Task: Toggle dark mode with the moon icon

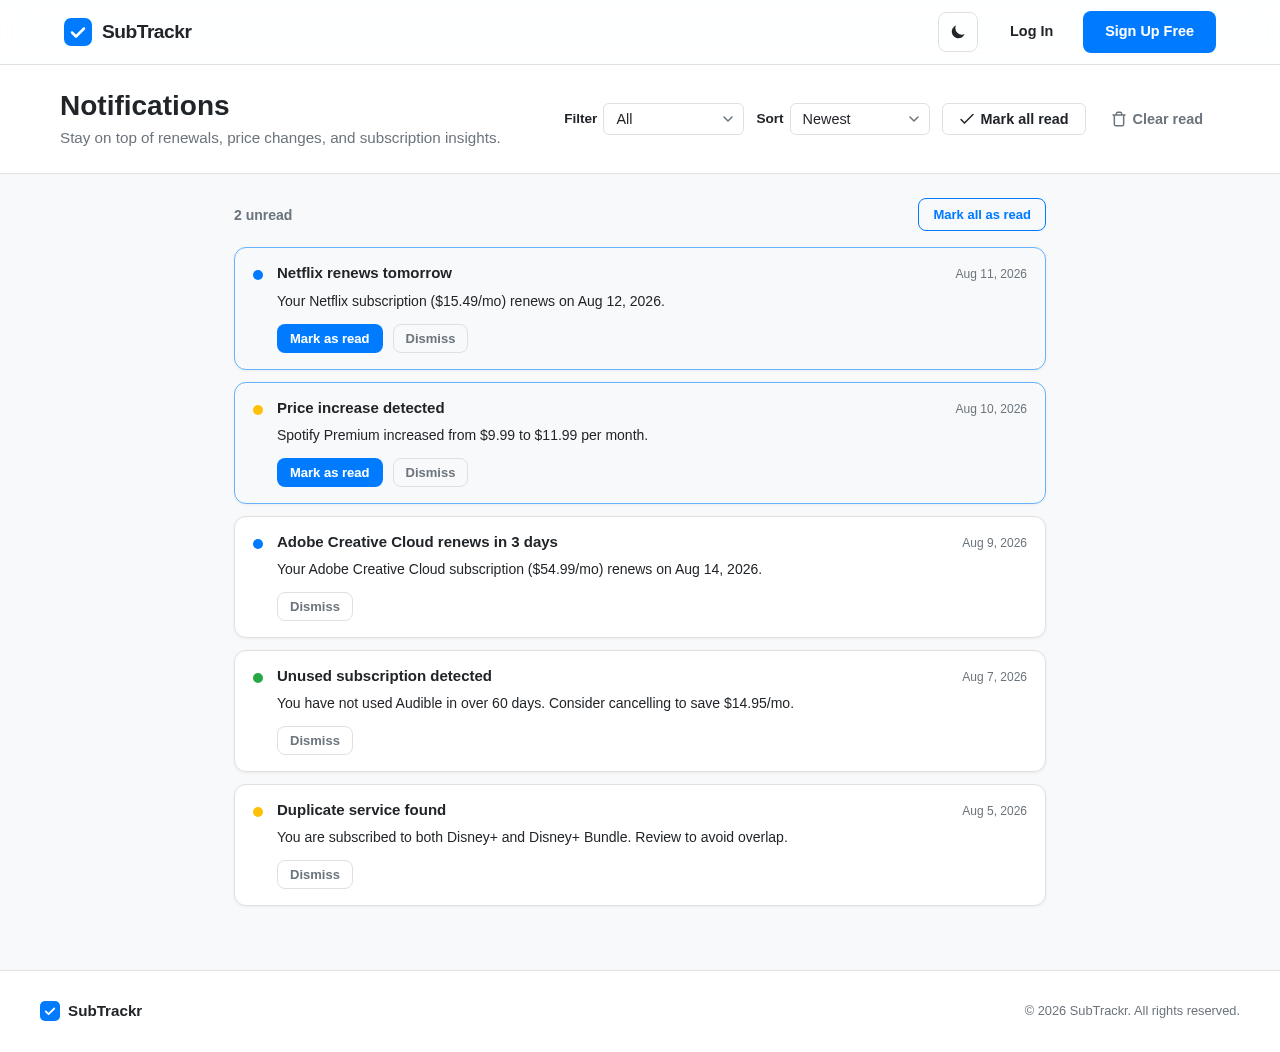Action: click(x=958, y=32)
